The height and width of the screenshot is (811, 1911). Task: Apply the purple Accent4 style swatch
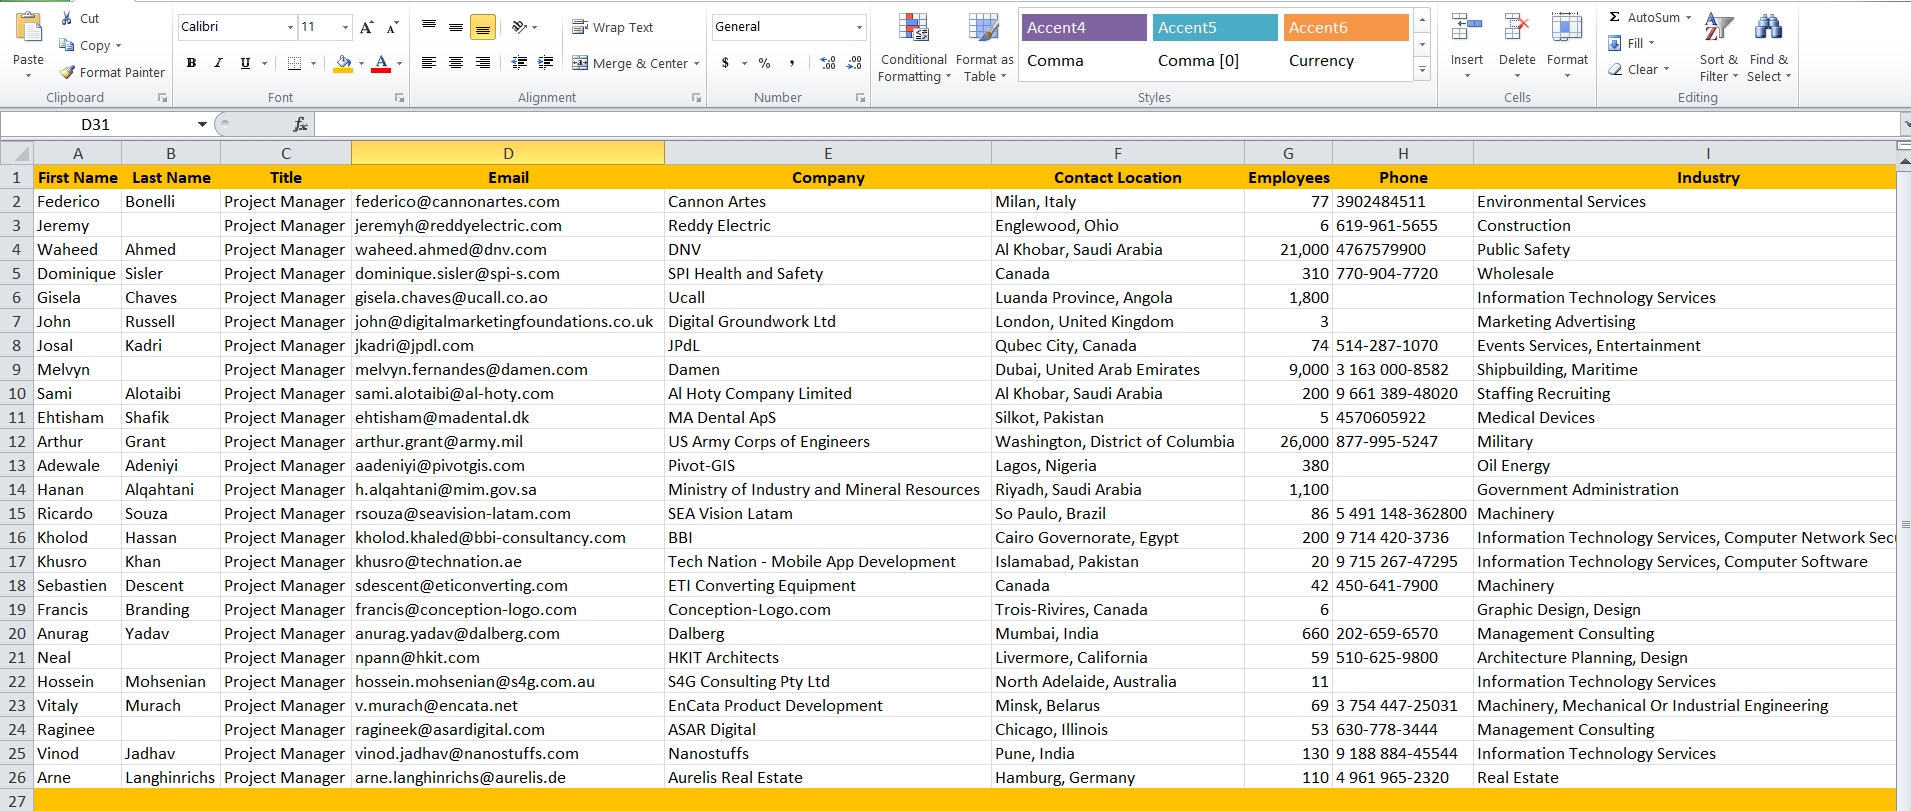point(1083,28)
